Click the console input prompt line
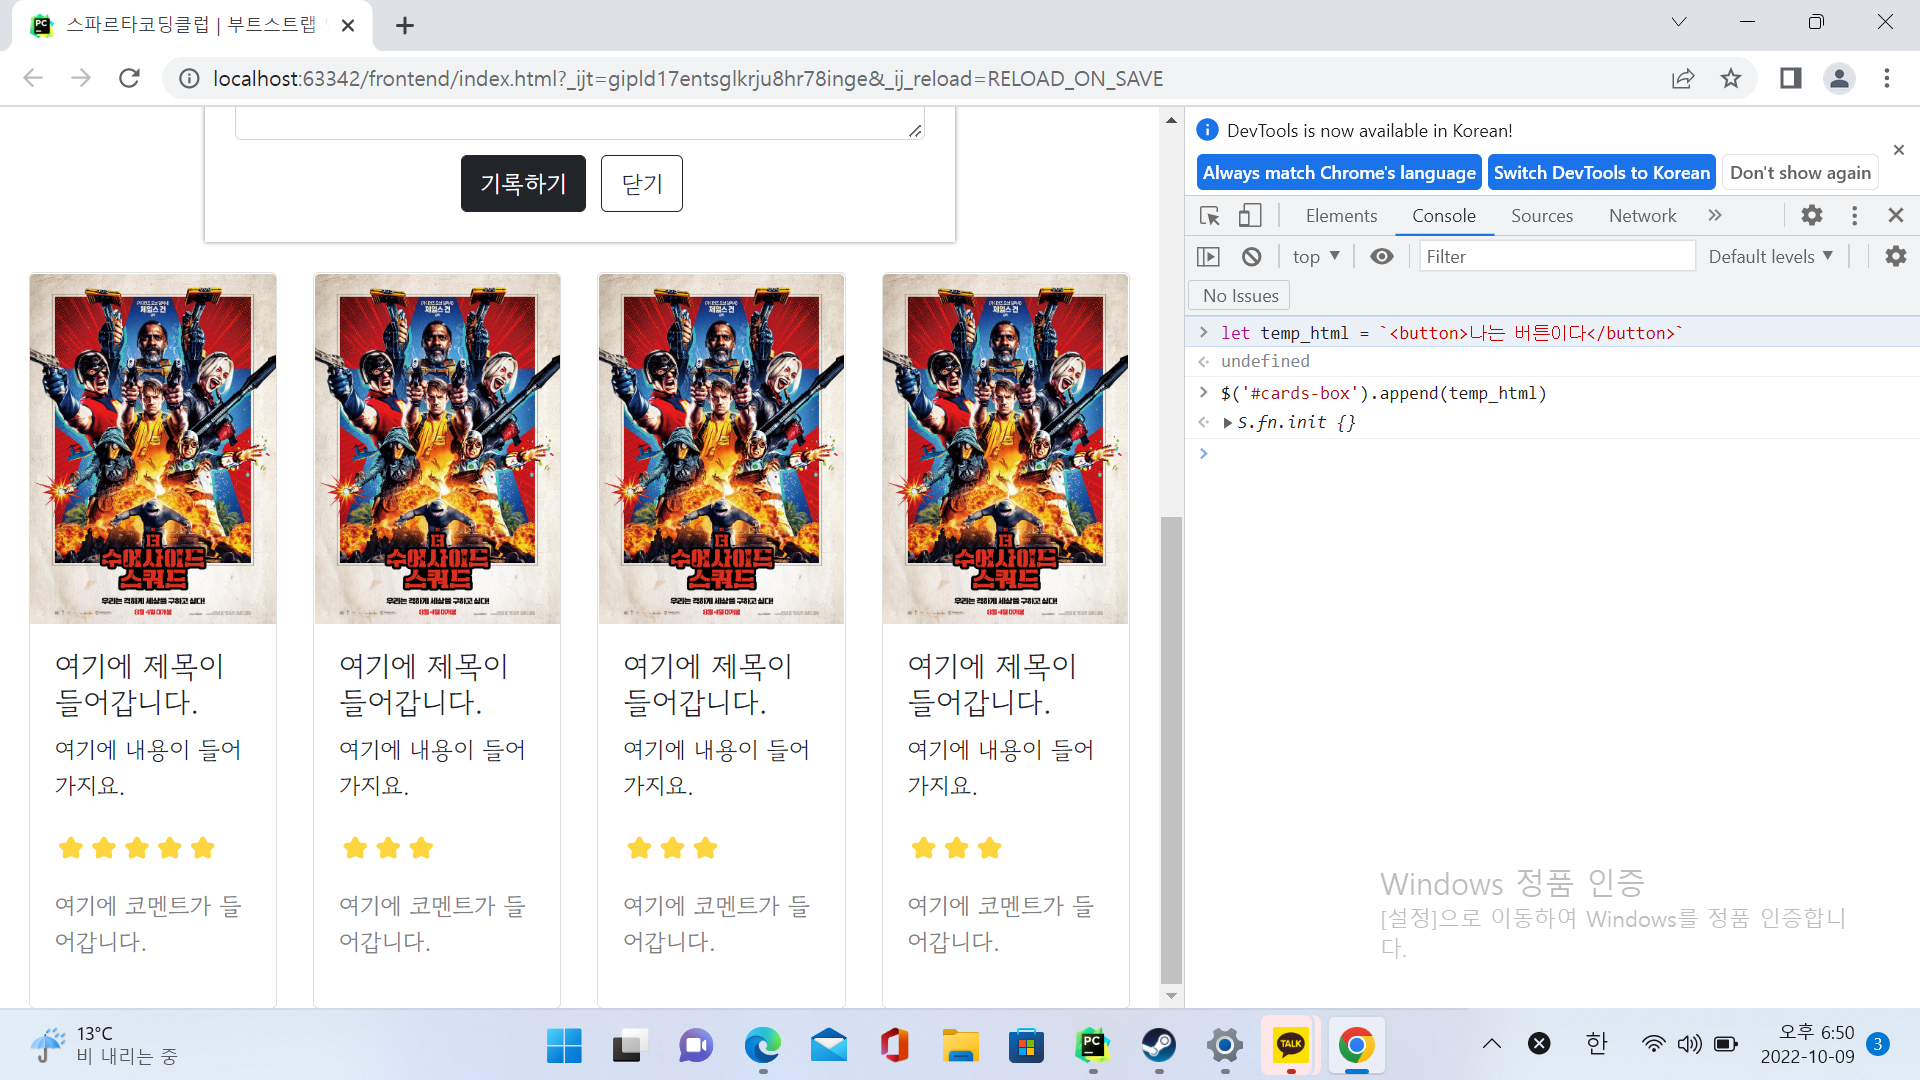Screen dimensions: 1920x1080 point(1552,453)
